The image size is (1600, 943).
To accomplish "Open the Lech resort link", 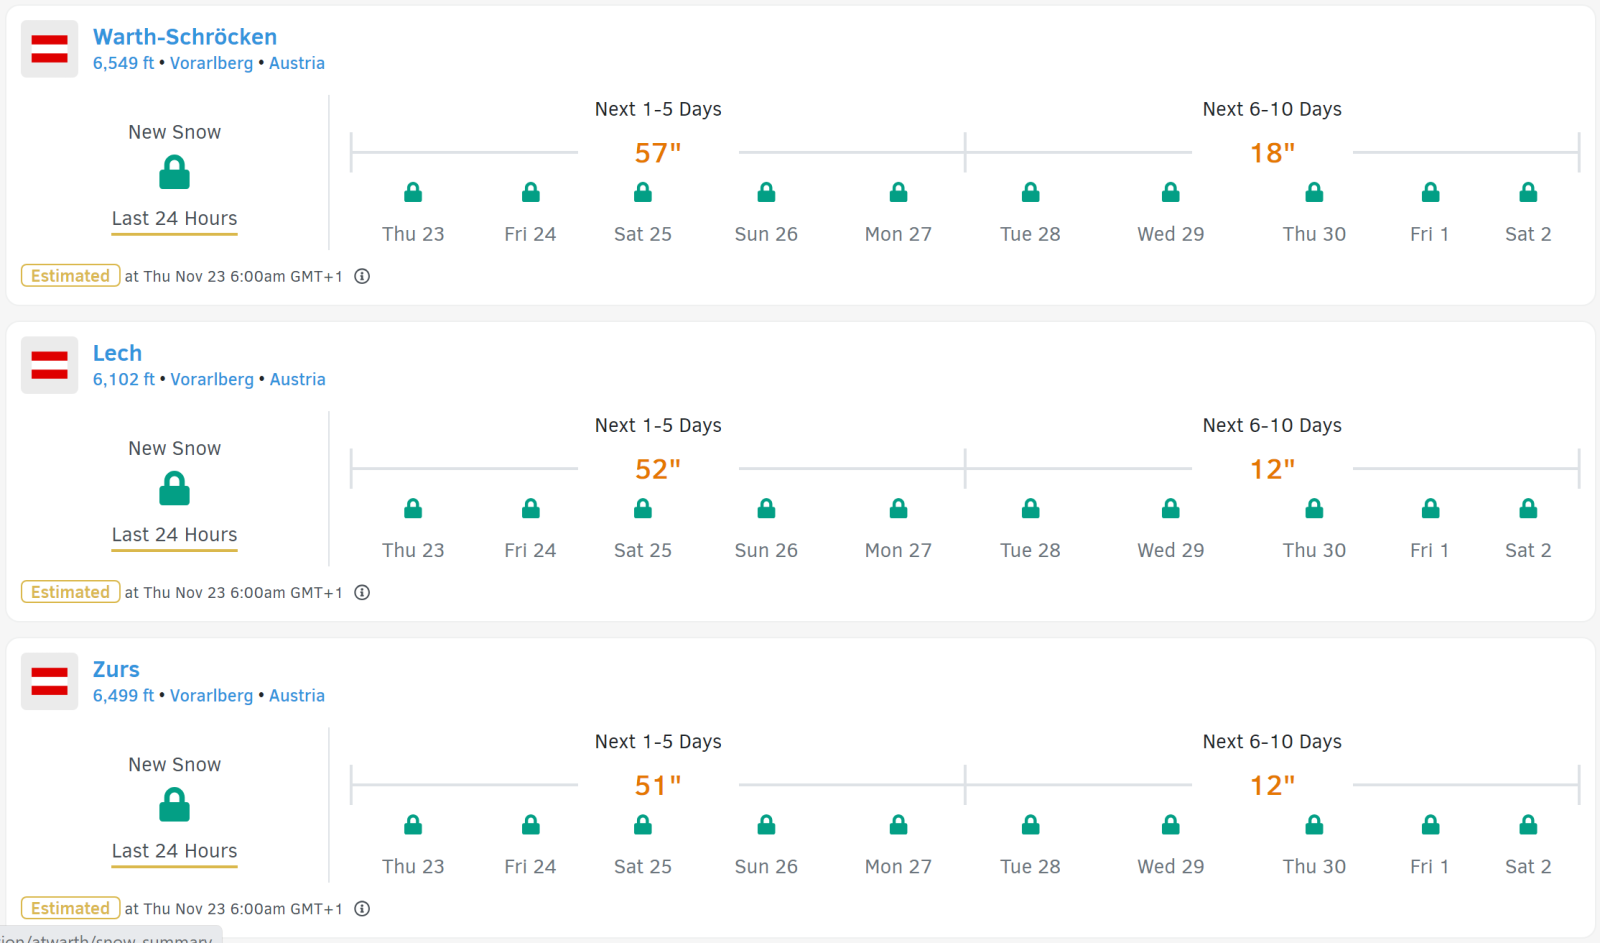I will click(117, 353).
